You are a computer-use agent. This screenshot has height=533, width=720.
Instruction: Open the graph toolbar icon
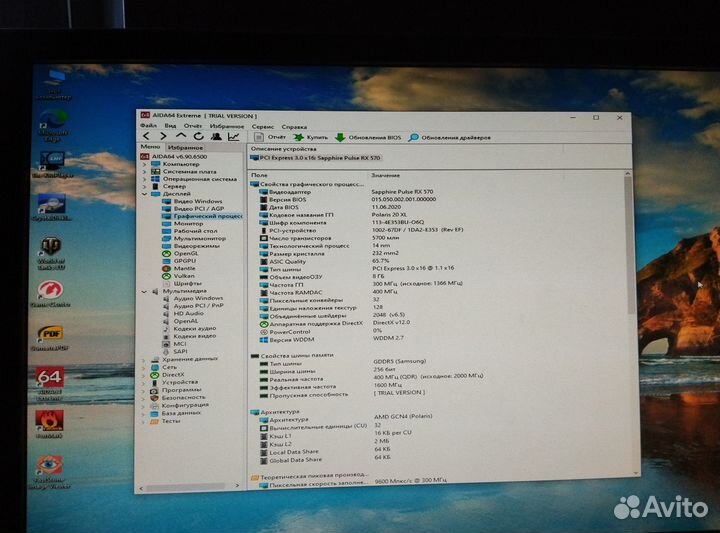click(234, 136)
